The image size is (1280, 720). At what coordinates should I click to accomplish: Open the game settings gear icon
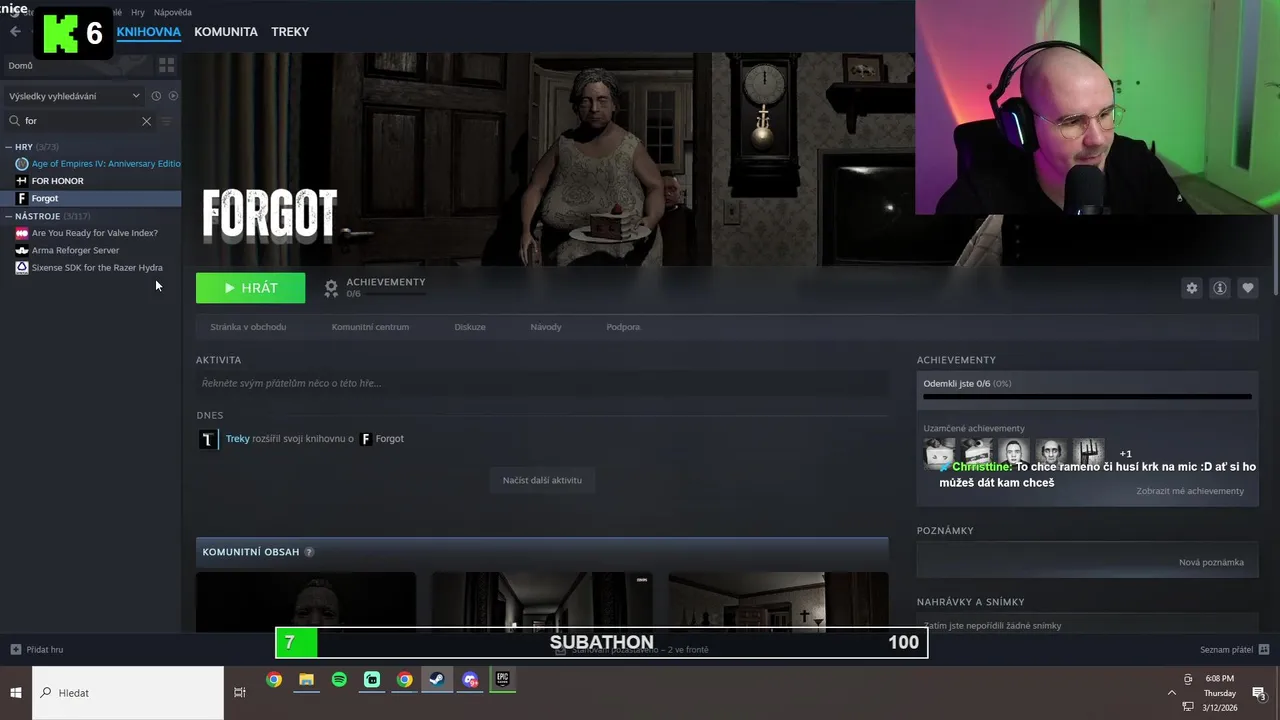coord(1191,288)
